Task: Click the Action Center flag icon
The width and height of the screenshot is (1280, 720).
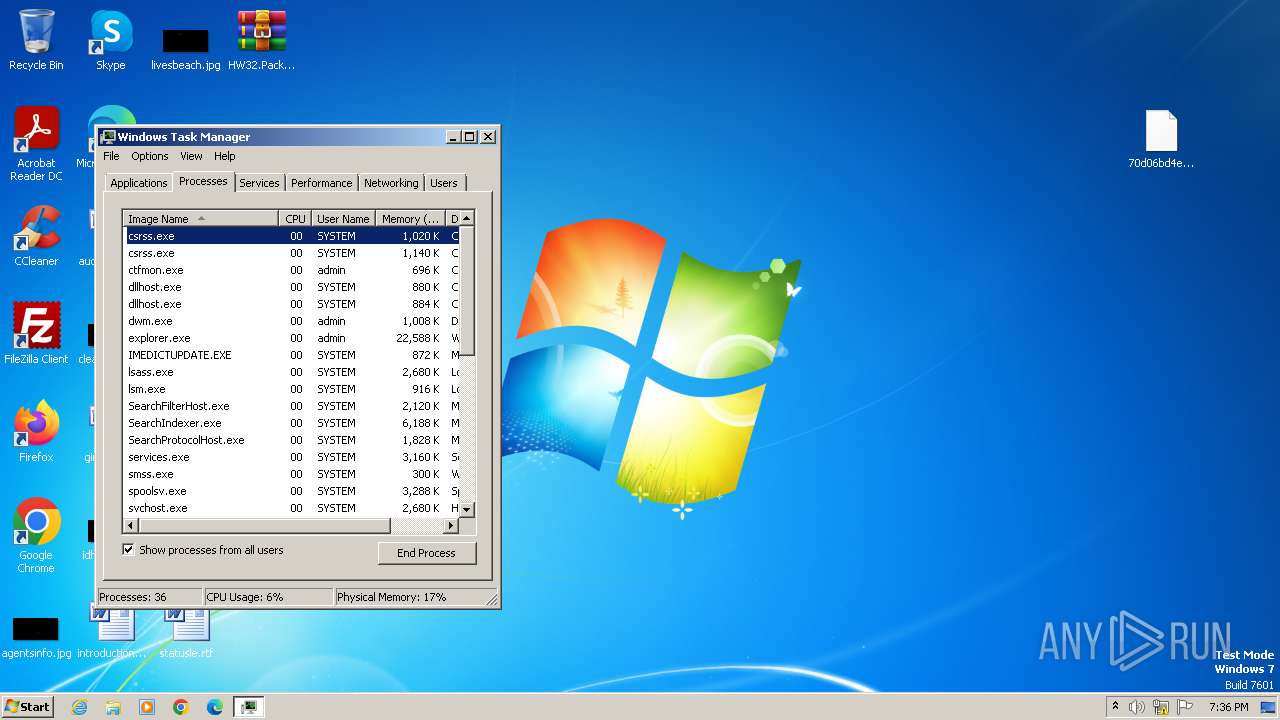Action: [x=1185, y=707]
